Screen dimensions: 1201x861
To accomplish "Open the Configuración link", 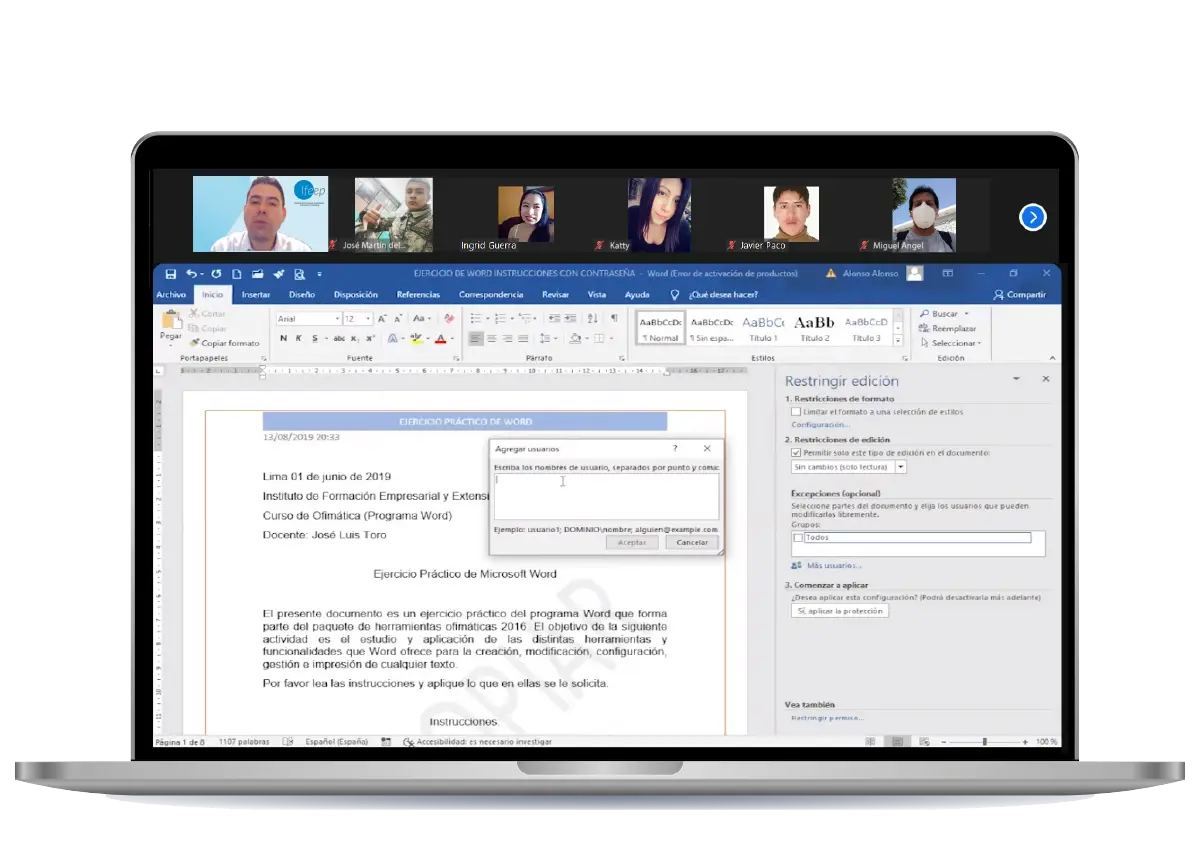I will [821, 425].
